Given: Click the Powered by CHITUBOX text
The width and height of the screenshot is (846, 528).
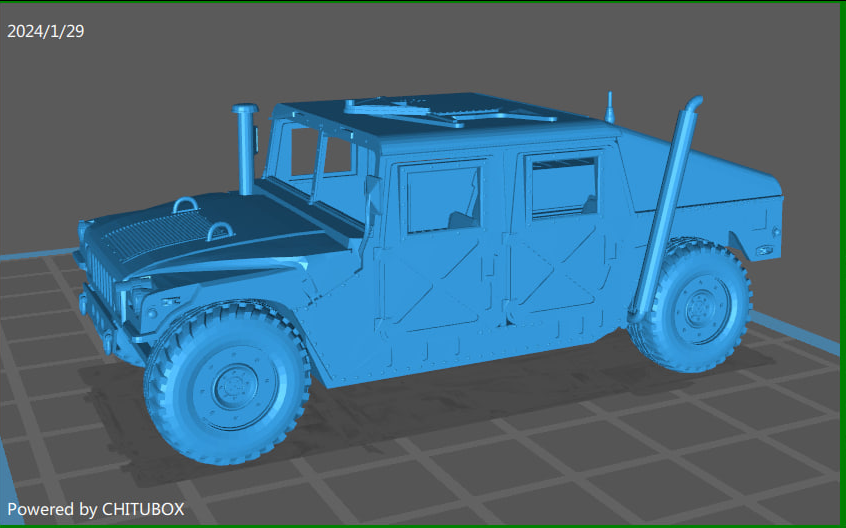Looking at the screenshot, I should pyautogui.click(x=95, y=509).
